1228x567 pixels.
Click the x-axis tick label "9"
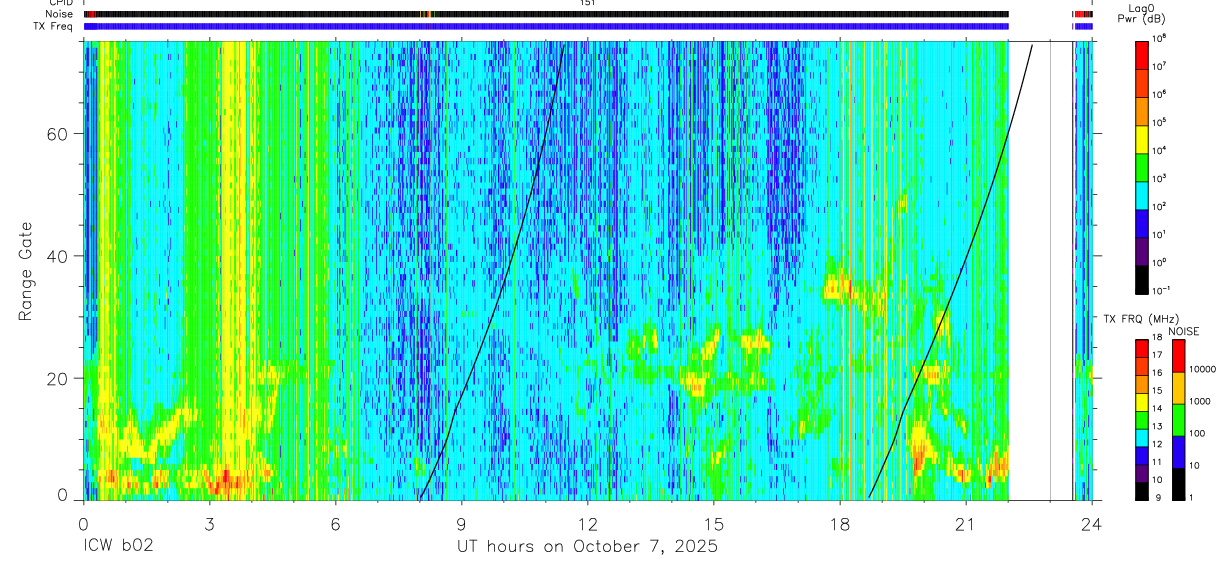461,524
